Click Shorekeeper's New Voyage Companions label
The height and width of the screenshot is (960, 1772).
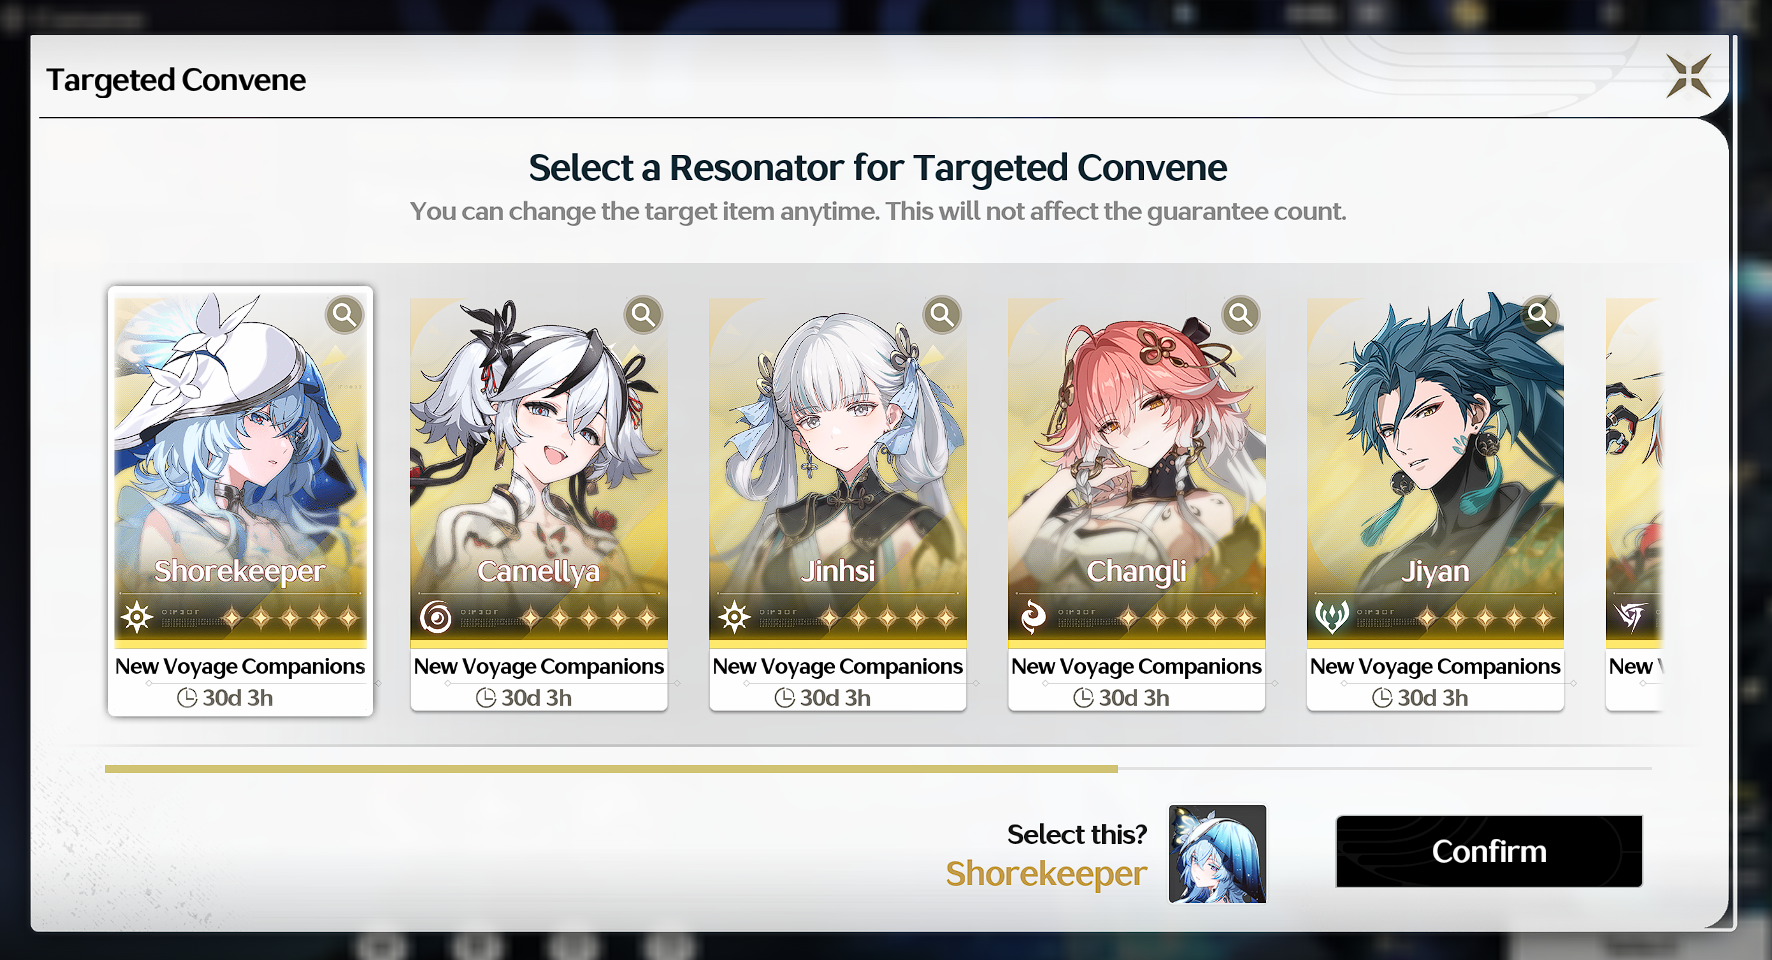[x=240, y=666]
